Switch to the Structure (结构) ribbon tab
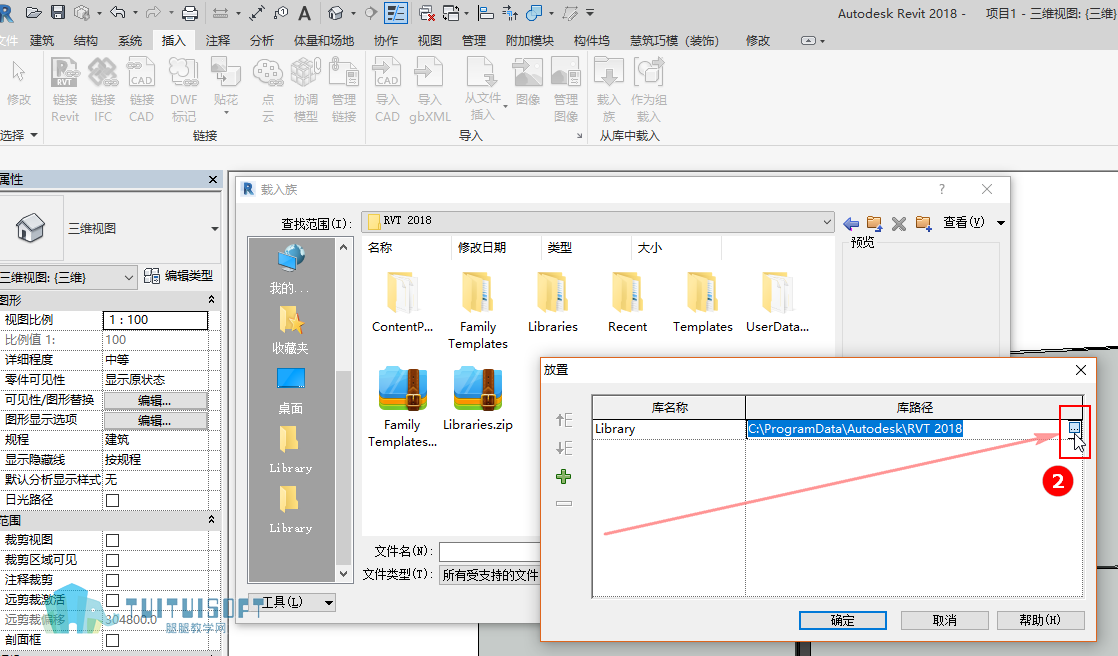This screenshot has height=656, width=1118. pyautogui.click(x=86, y=41)
